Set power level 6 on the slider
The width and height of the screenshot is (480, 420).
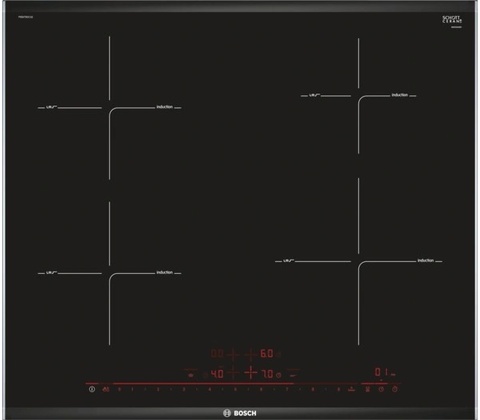(x=261, y=389)
